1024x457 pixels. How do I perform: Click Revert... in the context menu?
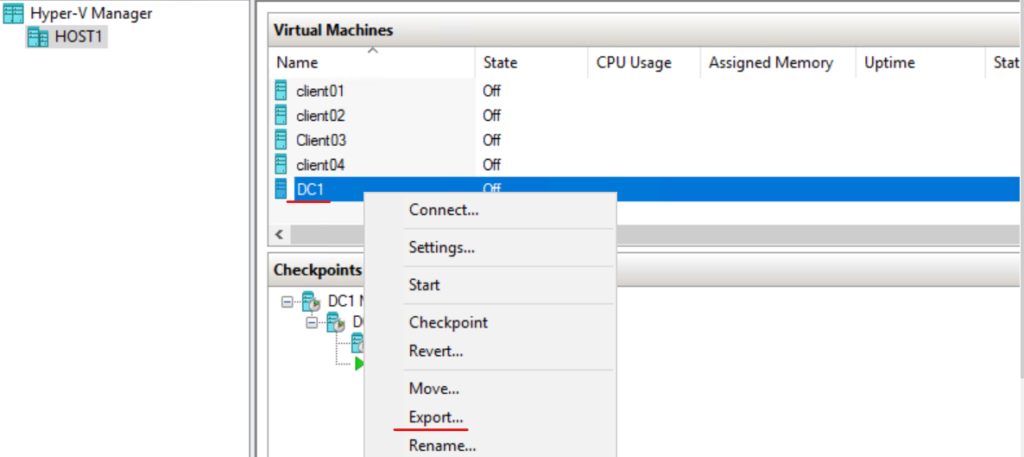pos(435,351)
